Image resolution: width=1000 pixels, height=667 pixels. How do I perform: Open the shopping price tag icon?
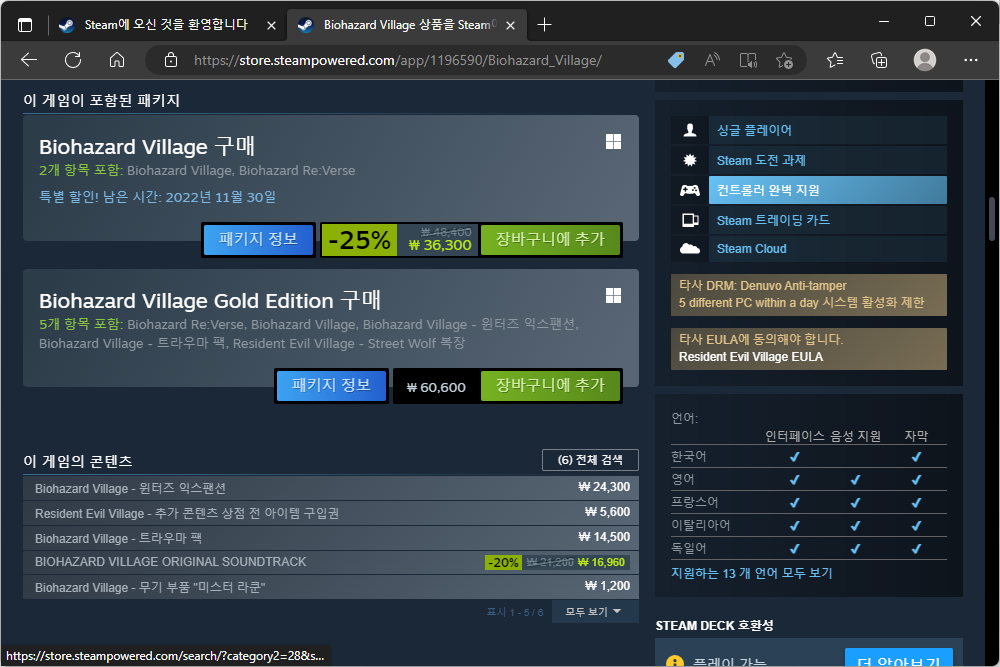676,60
